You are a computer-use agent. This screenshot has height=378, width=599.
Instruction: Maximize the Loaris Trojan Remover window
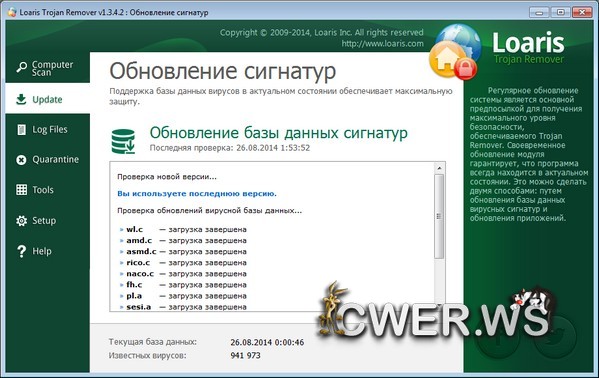560,12
